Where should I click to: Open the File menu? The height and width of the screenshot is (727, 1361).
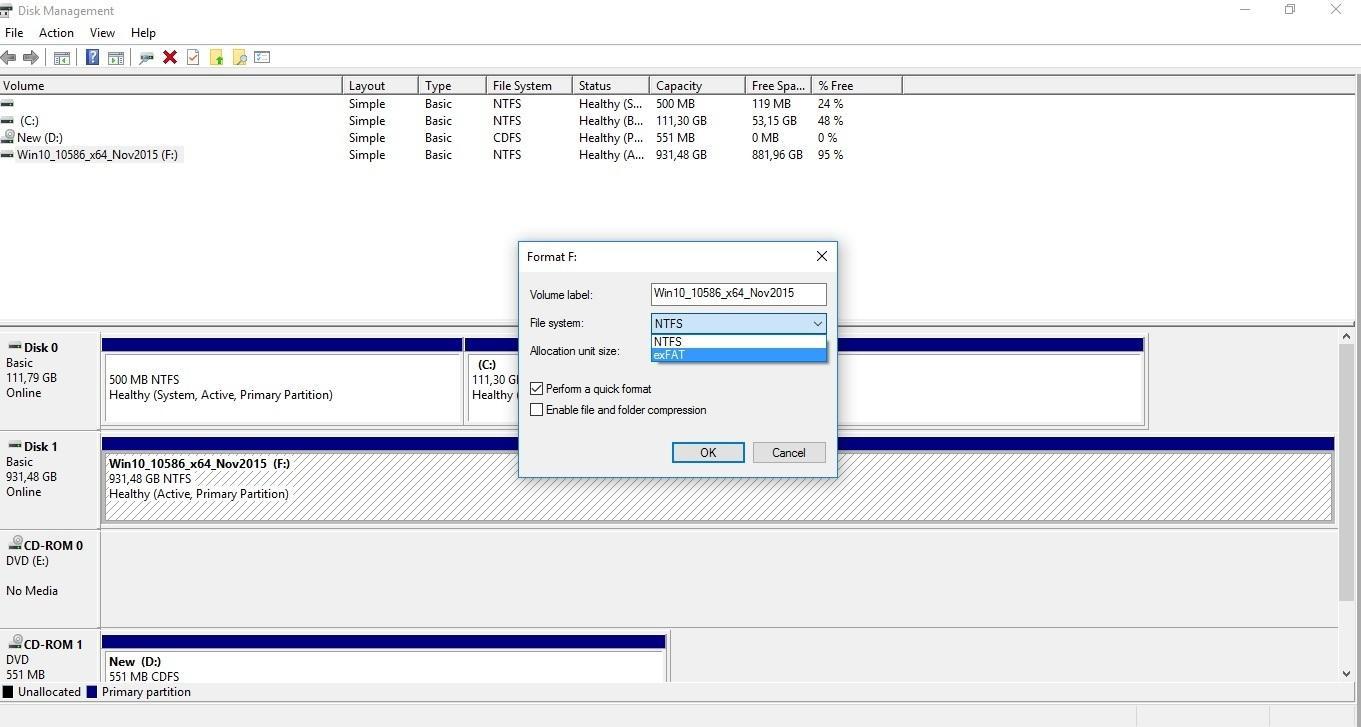(x=14, y=33)
